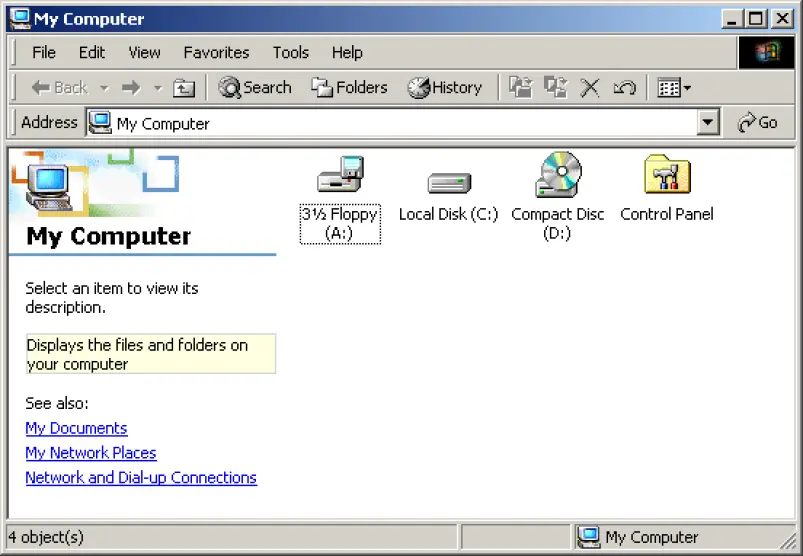Click the Forward arrow toolbar button

(x=131, y=88)
